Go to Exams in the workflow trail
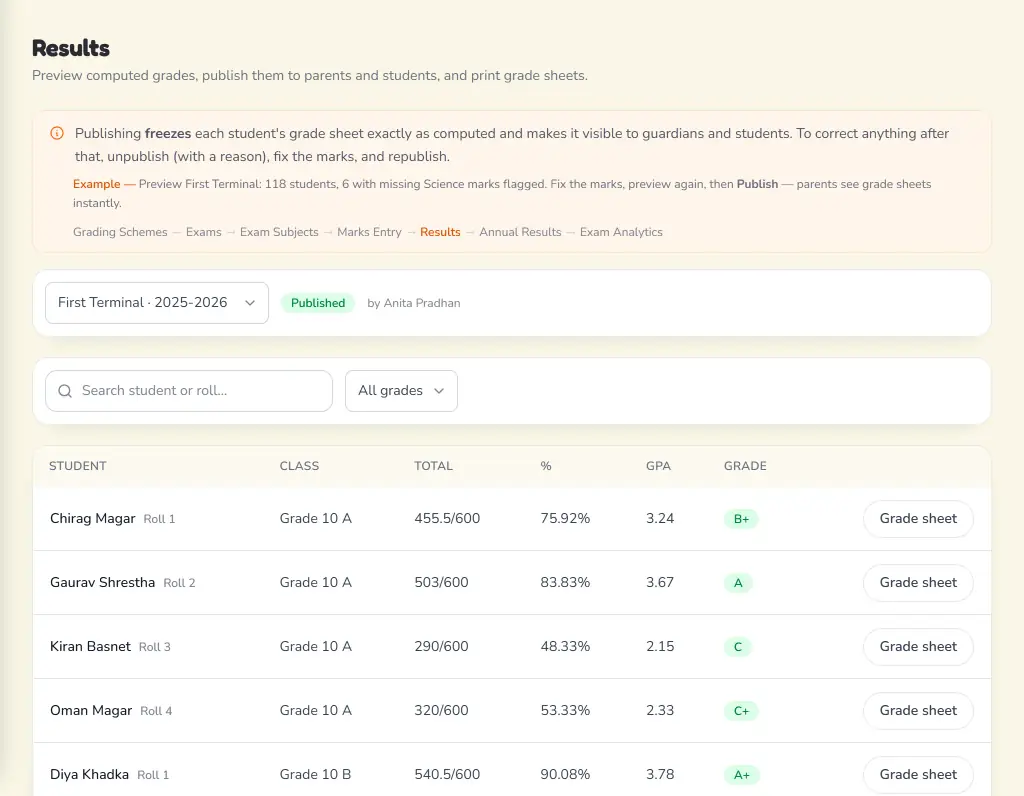The image size is (1024, 796). pos(204,232)
